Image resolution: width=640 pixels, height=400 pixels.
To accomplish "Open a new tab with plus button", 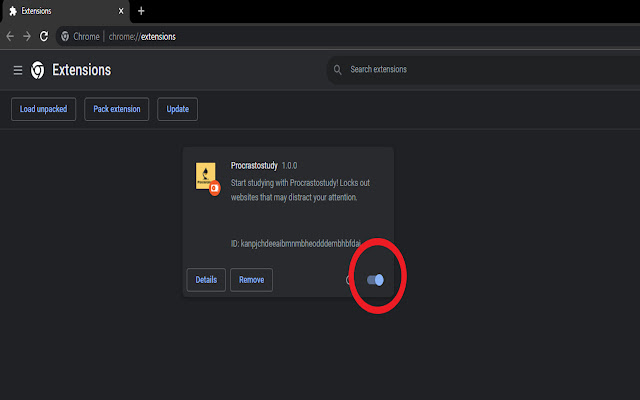I will tap(141, 11).
